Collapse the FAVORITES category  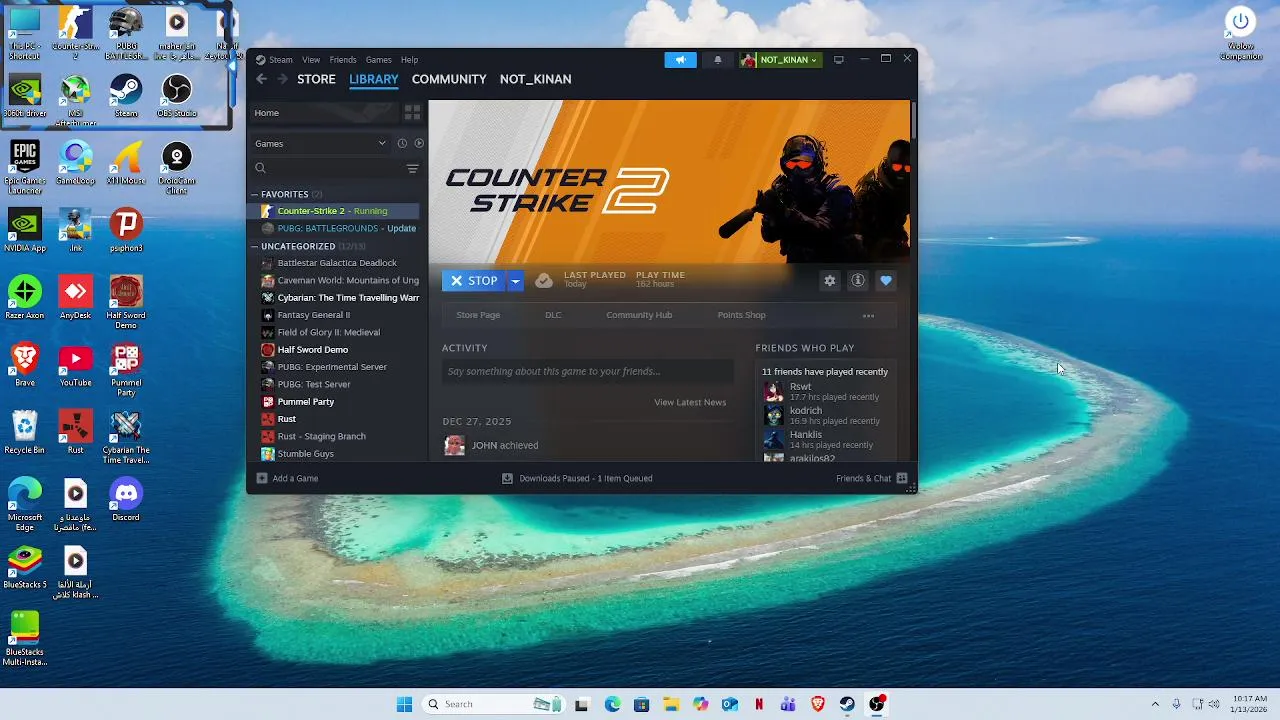pyautogui.click(x=254, y=195)
